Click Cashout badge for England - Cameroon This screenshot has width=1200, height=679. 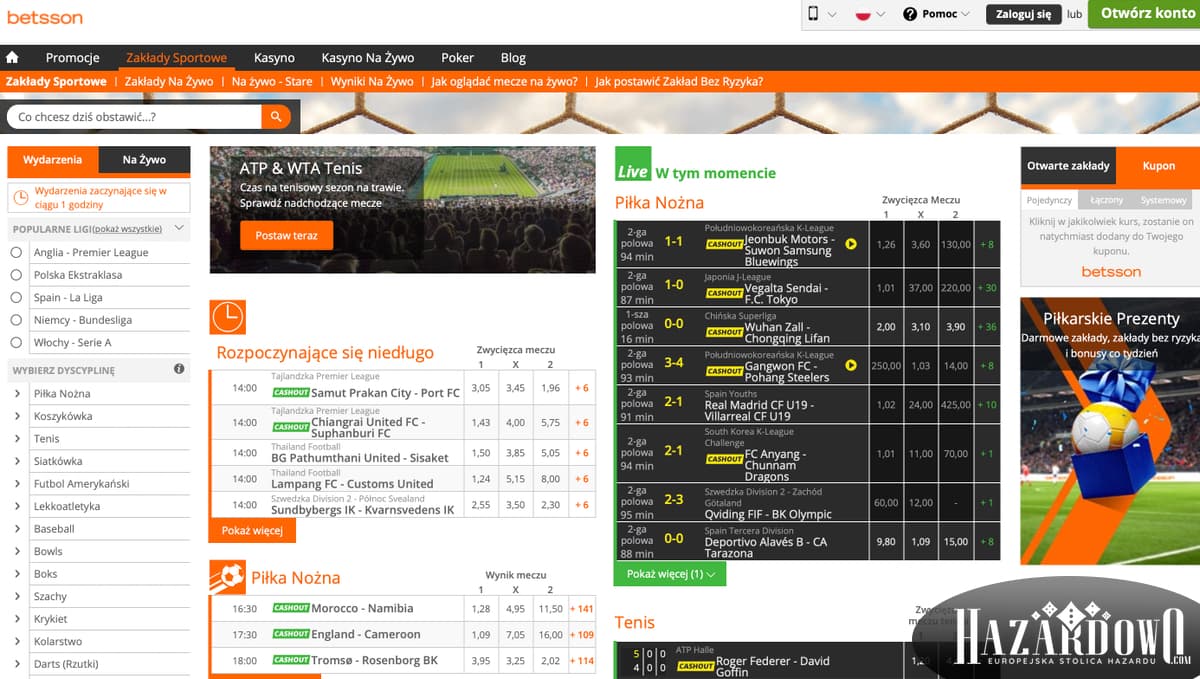[291, 634]
